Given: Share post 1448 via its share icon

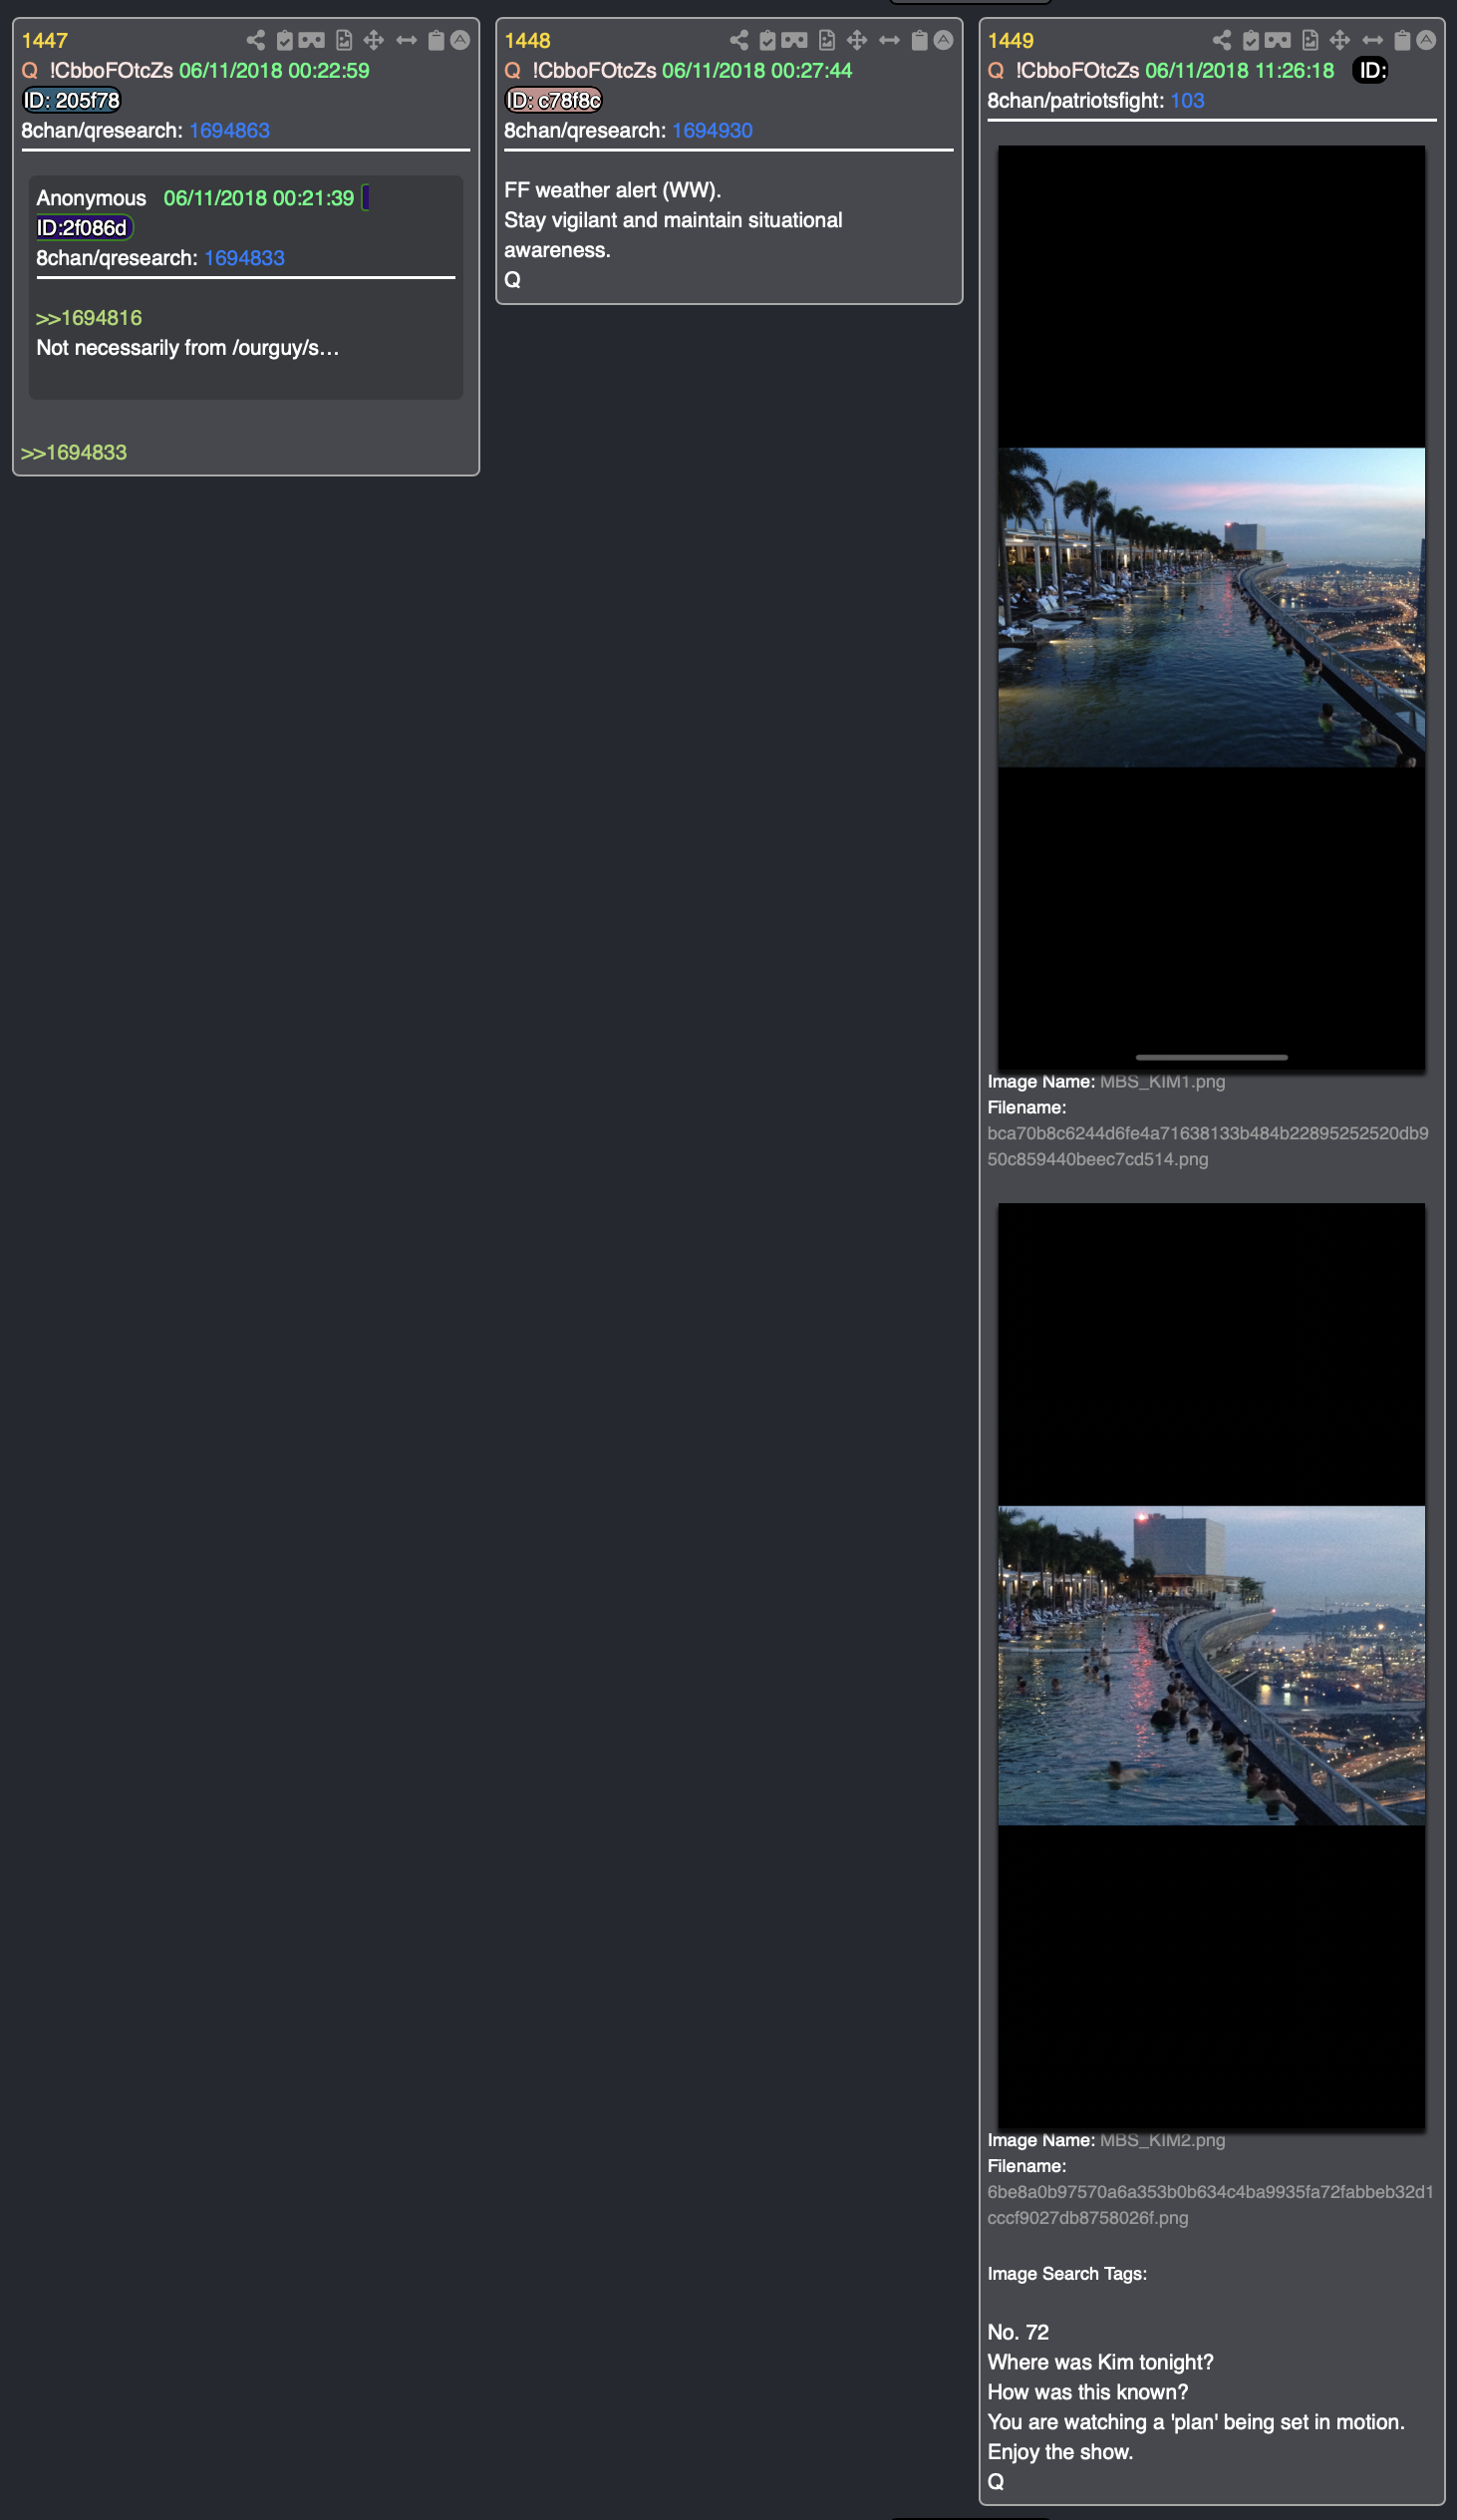Looking at the screenshot, I should [x=739, y=40].
